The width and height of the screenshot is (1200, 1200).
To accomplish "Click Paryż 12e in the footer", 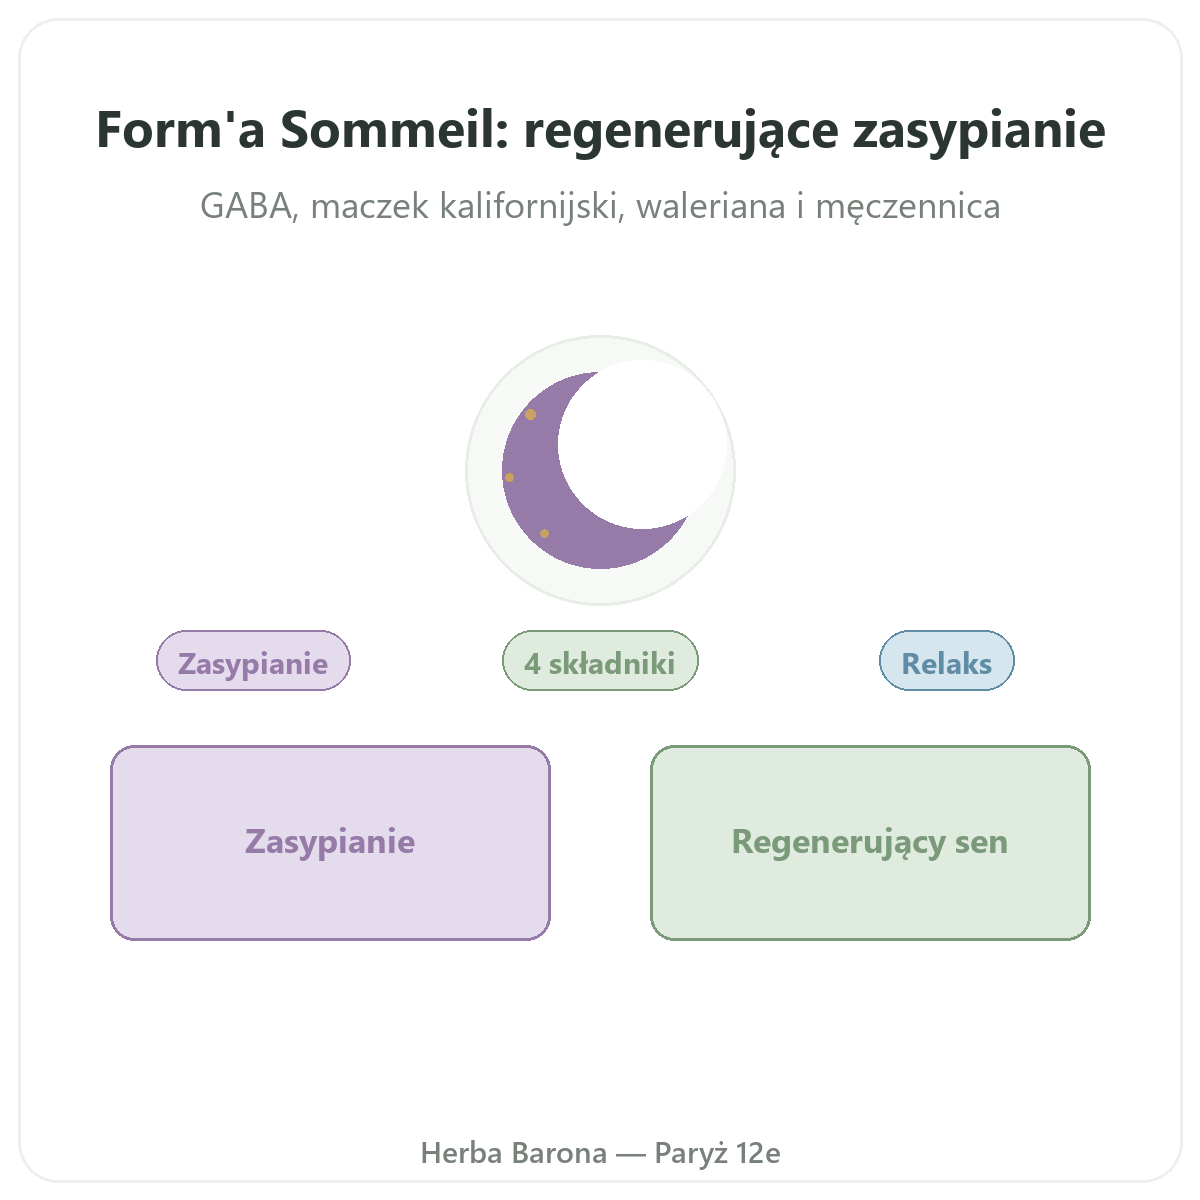I will [717, 1154].
